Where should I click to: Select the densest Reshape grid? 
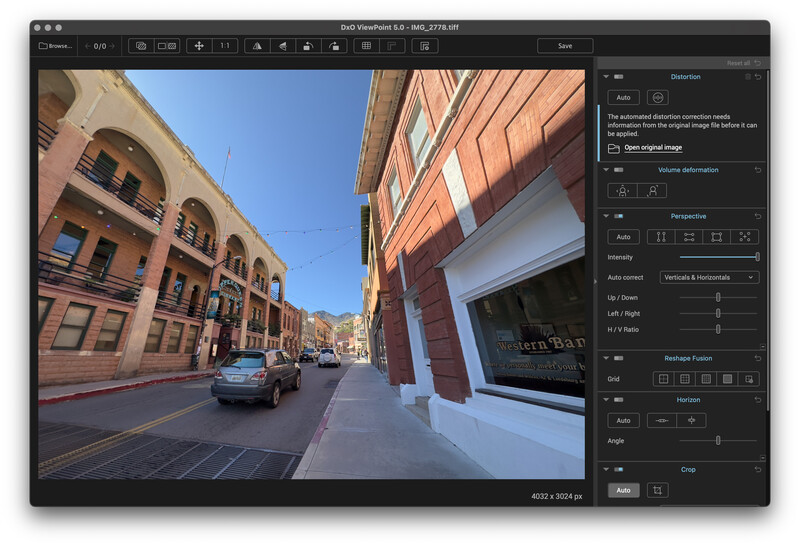pos(728,379)
